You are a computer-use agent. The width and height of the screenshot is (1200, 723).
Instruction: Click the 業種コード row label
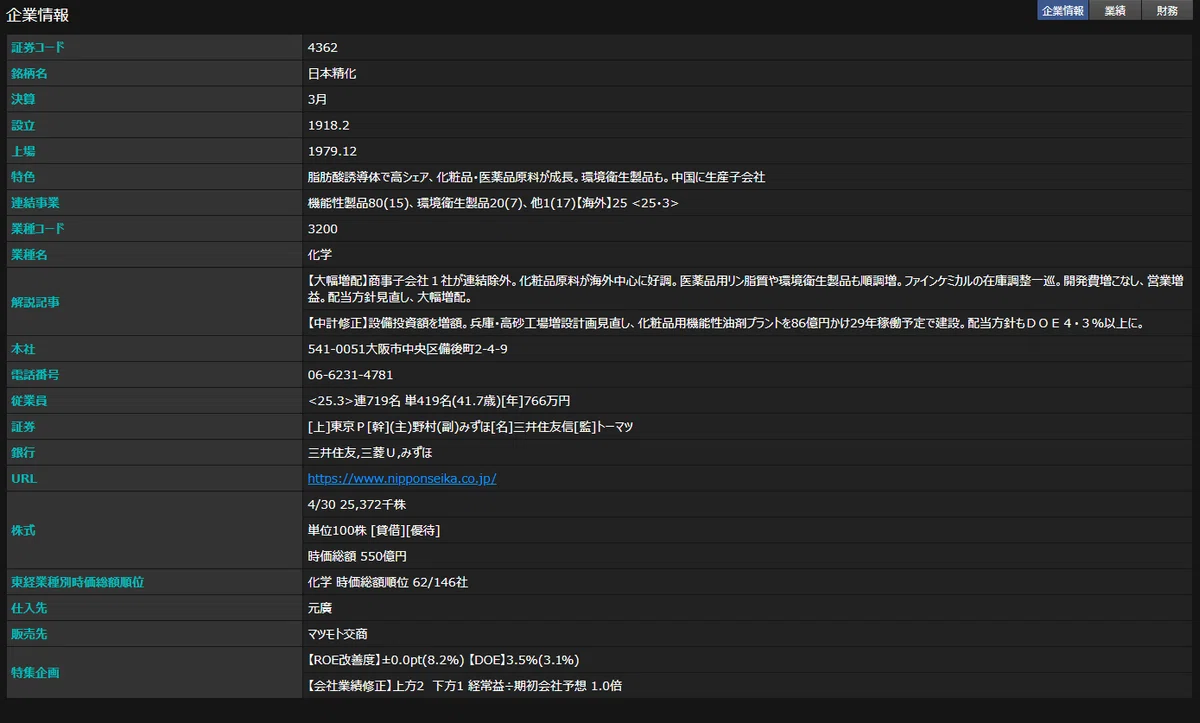(37, 229)
